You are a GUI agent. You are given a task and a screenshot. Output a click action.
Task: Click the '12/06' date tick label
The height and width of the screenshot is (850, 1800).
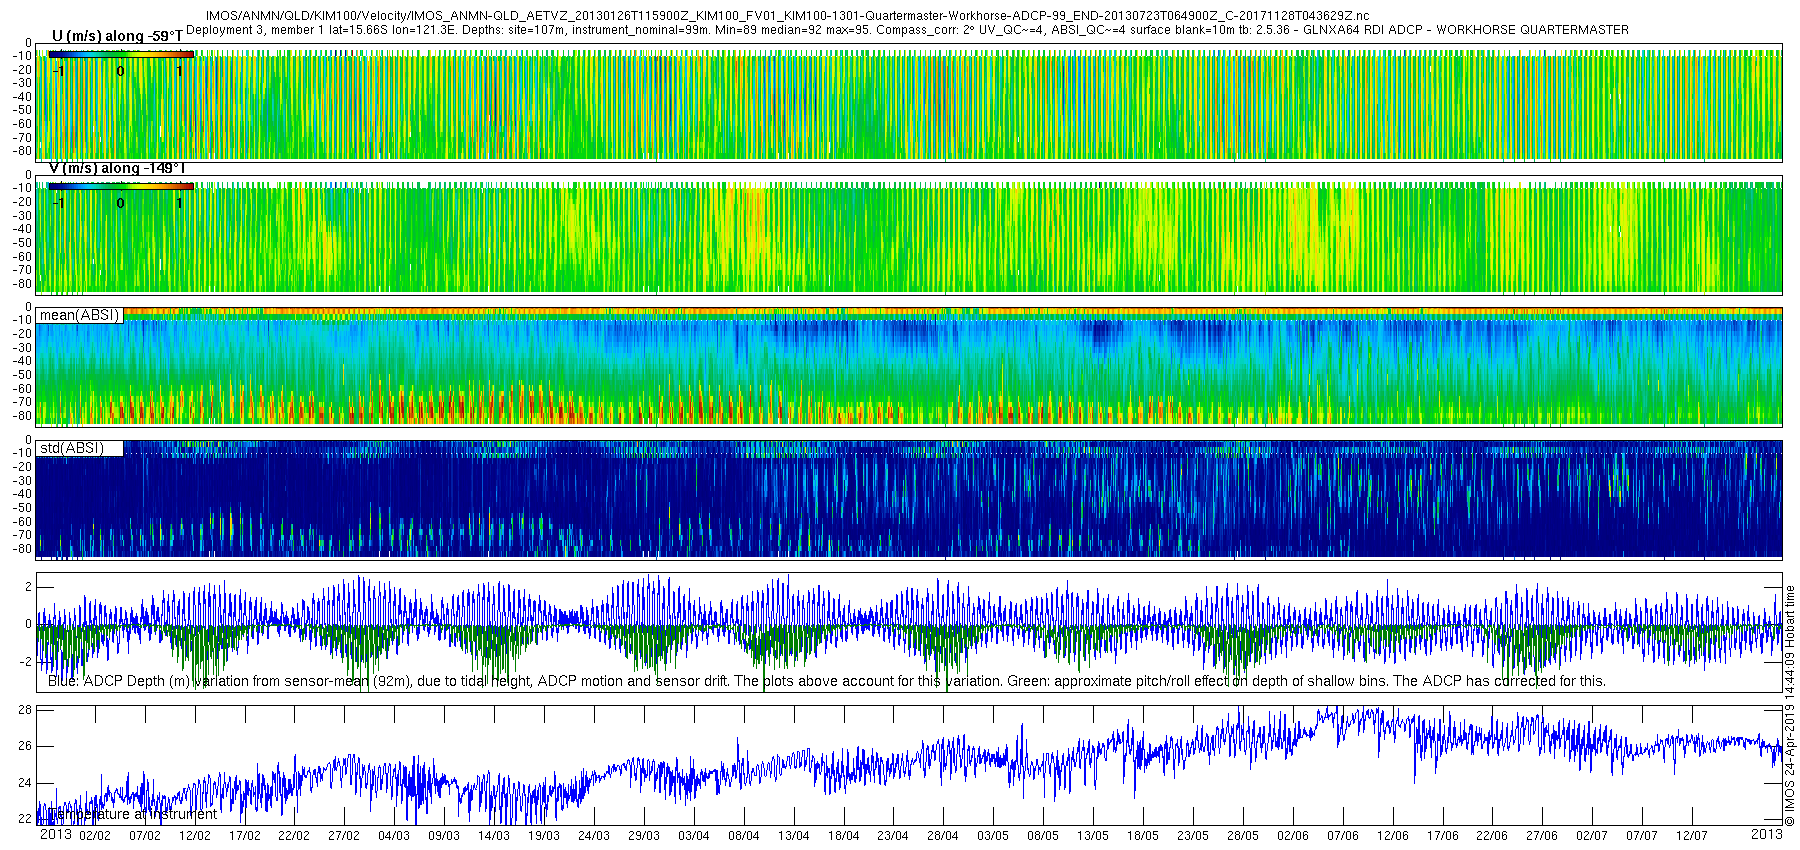coord(1393,836)
